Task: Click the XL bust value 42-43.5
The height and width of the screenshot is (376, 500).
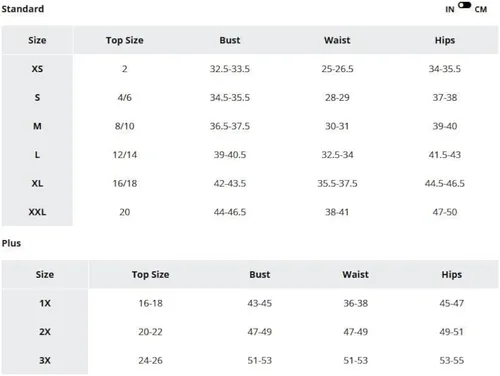Action: point(230,183)
